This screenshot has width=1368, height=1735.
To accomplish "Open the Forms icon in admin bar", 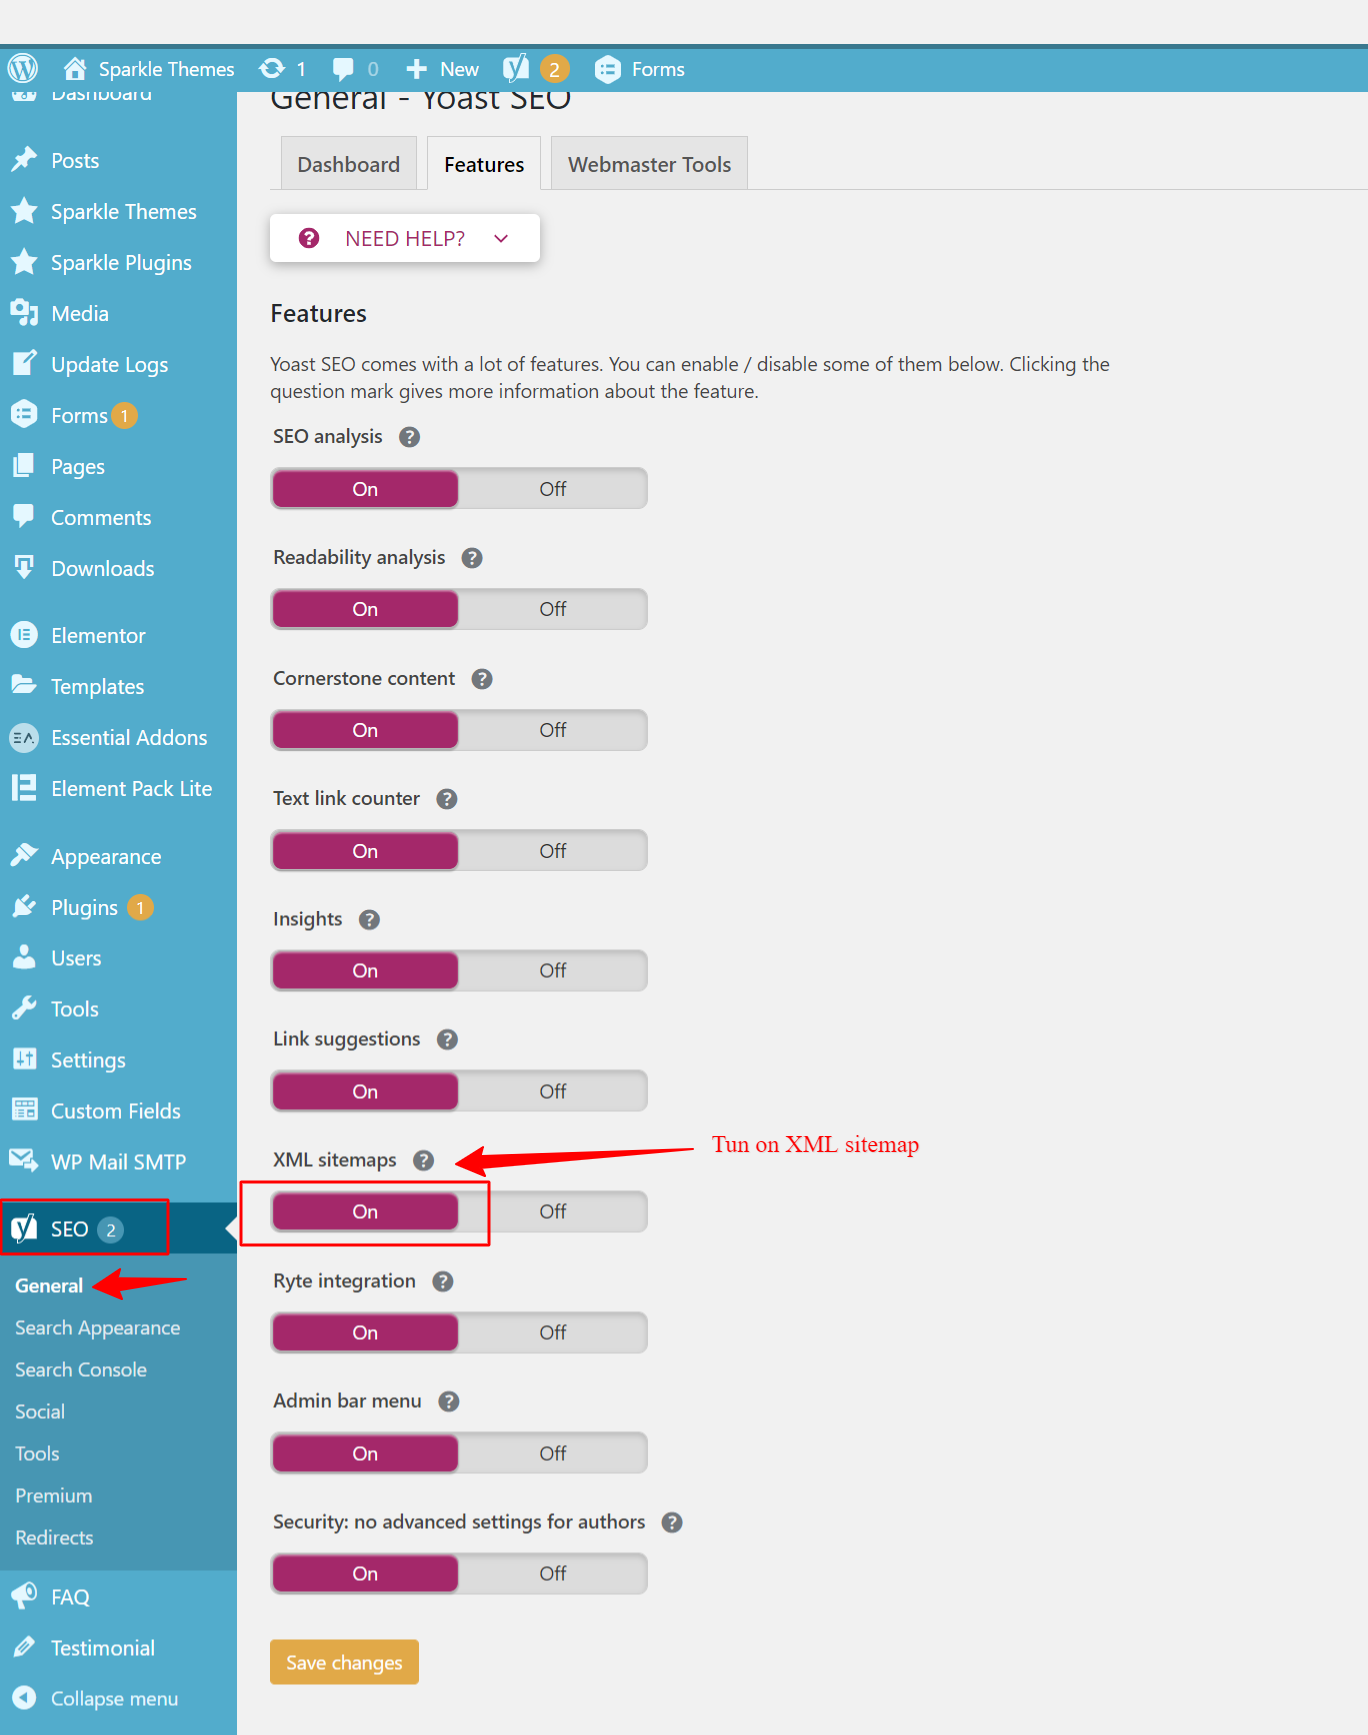I will coord(607,69).
